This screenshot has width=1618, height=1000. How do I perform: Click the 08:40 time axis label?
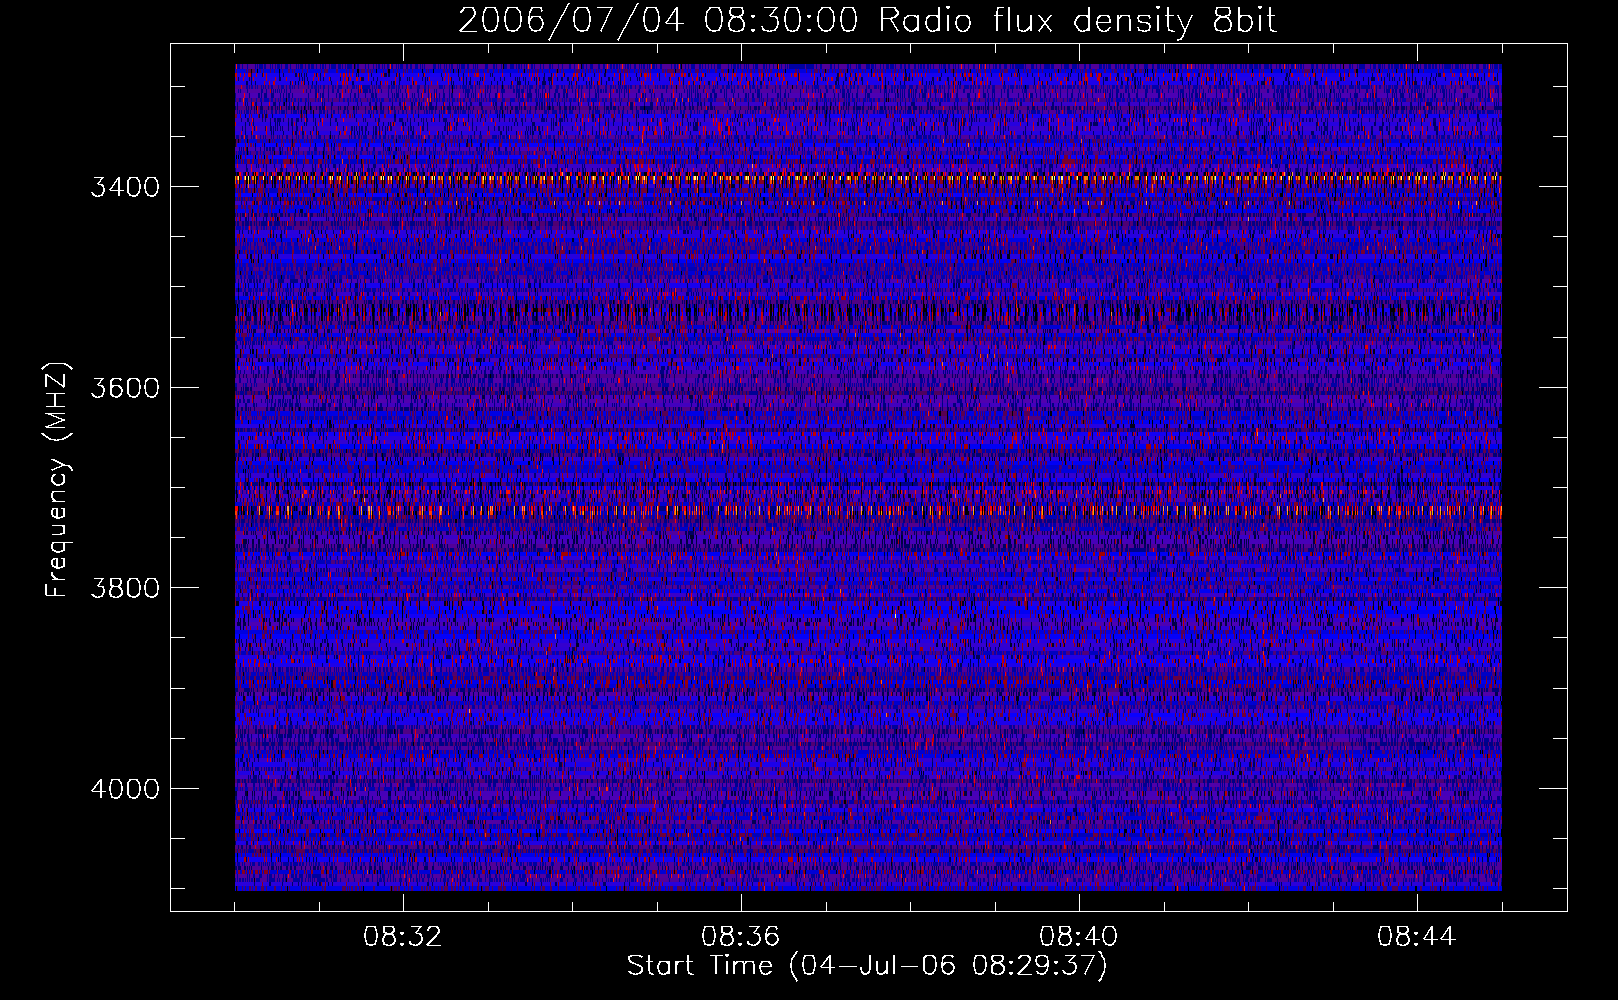pos(1078,937)
